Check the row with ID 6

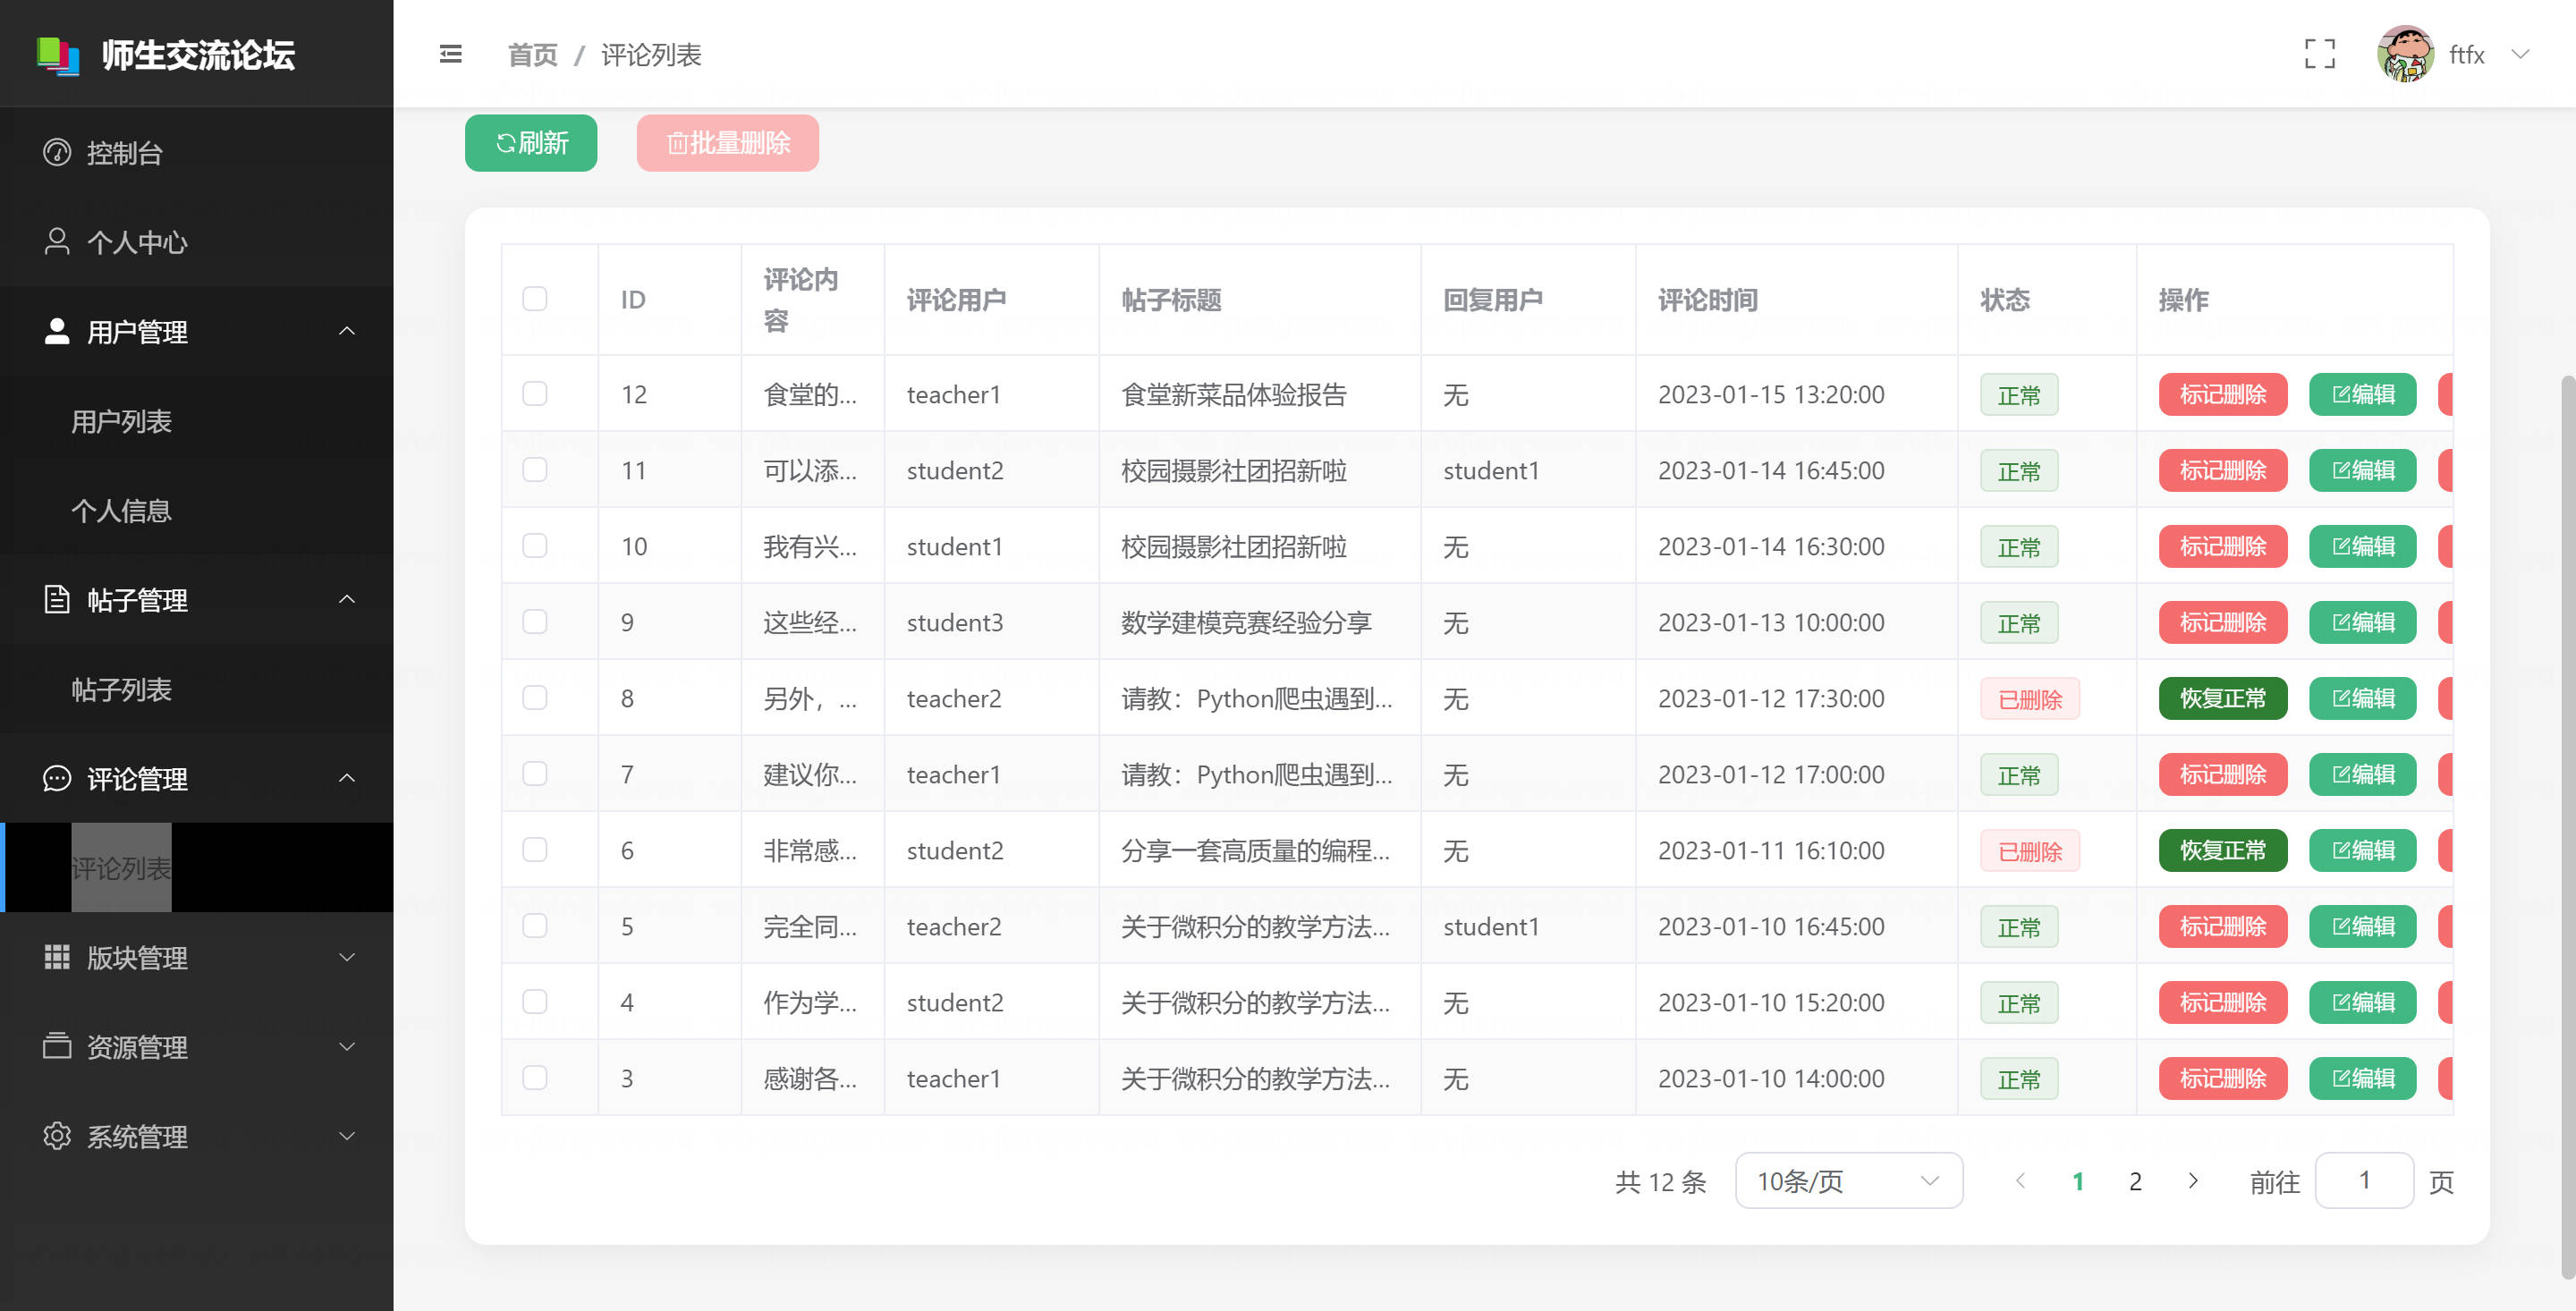535,849
